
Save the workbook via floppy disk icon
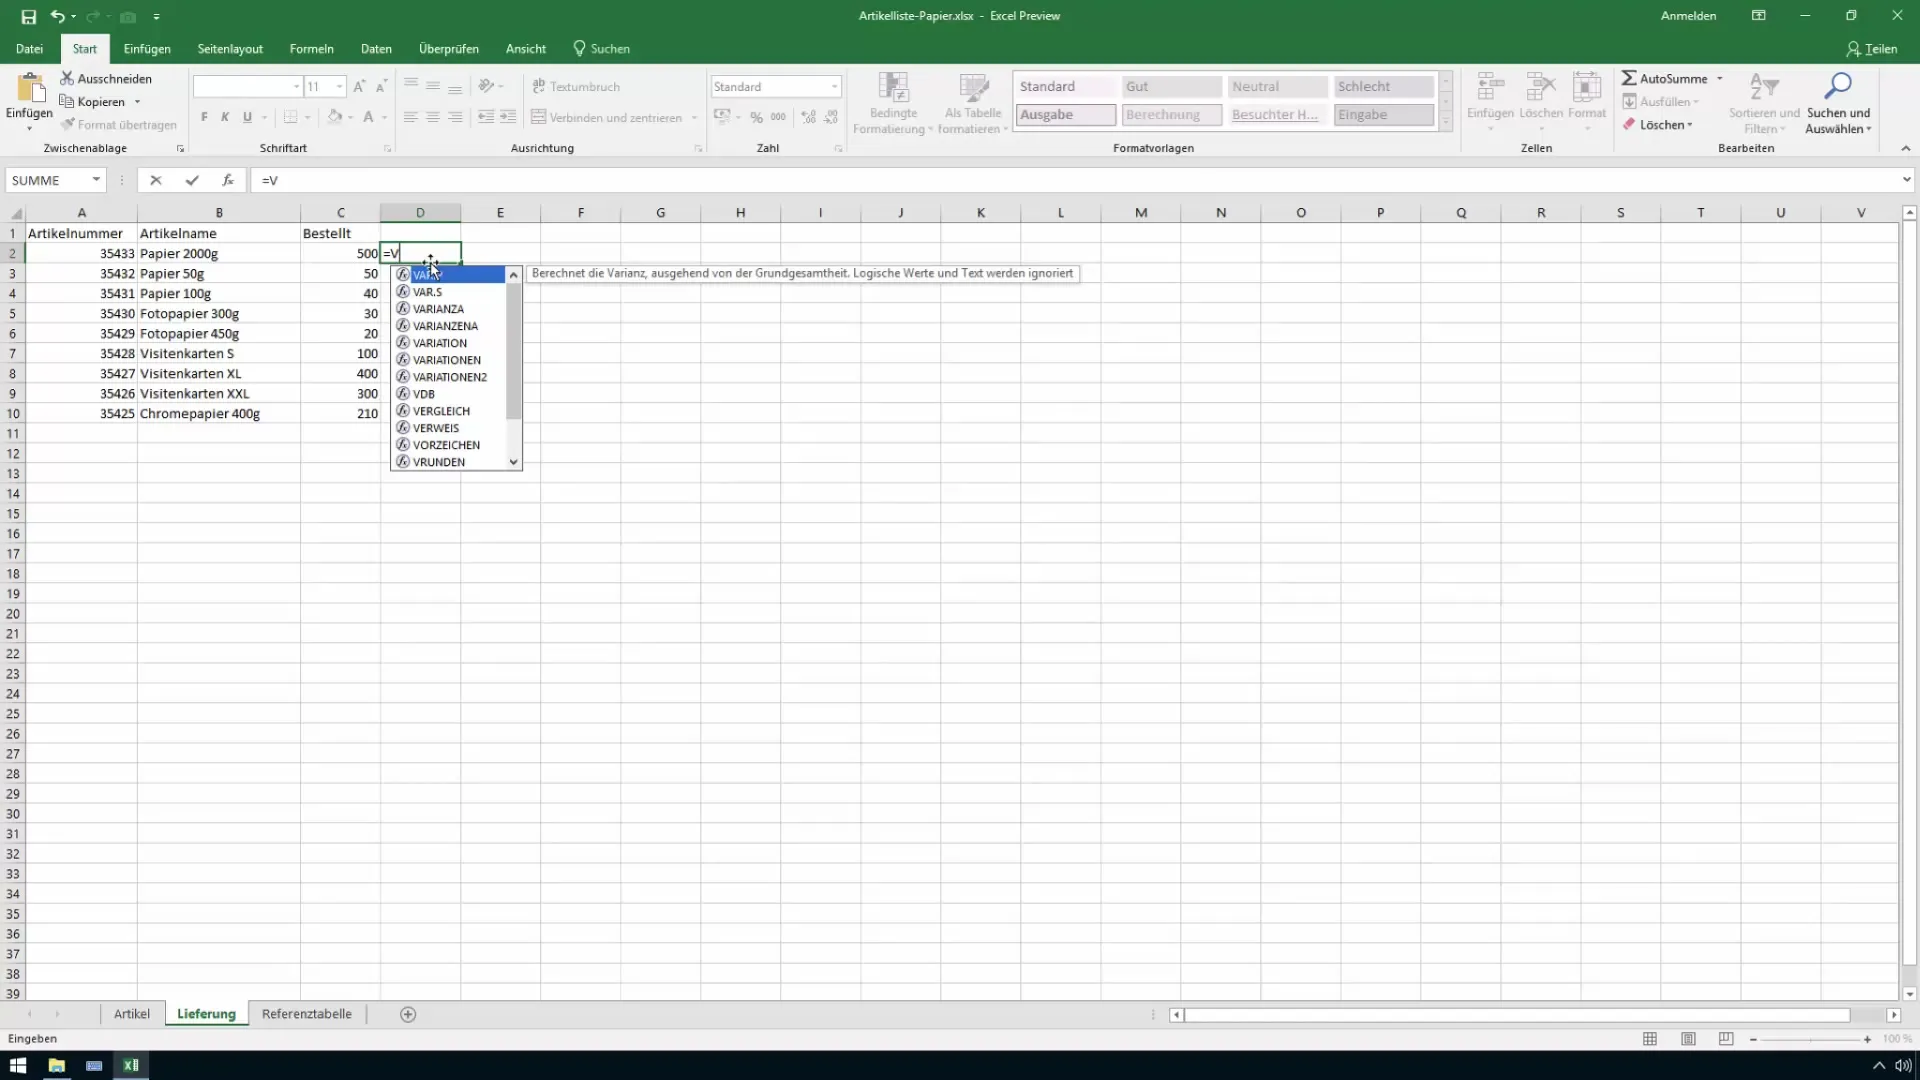pos(29,16)
